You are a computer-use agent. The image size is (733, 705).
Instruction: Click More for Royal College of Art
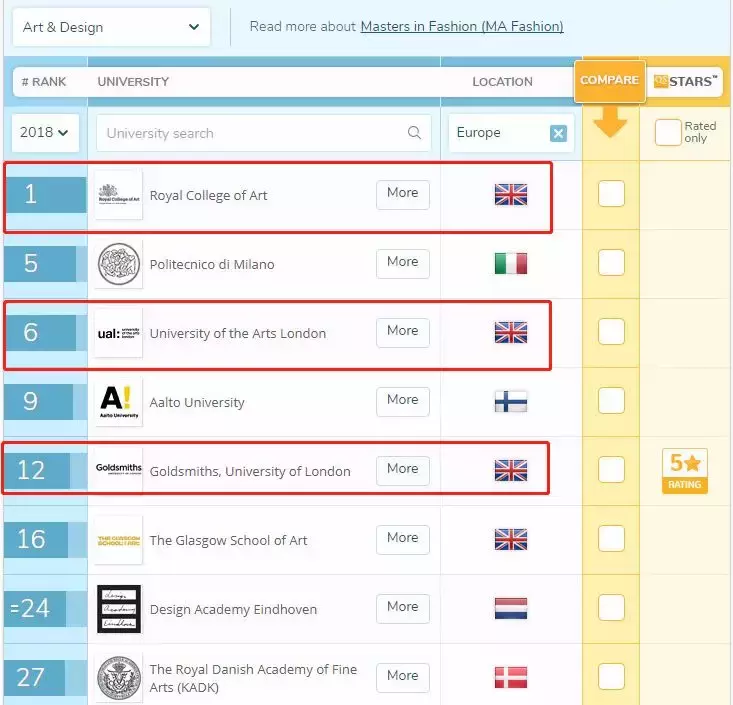402,194
